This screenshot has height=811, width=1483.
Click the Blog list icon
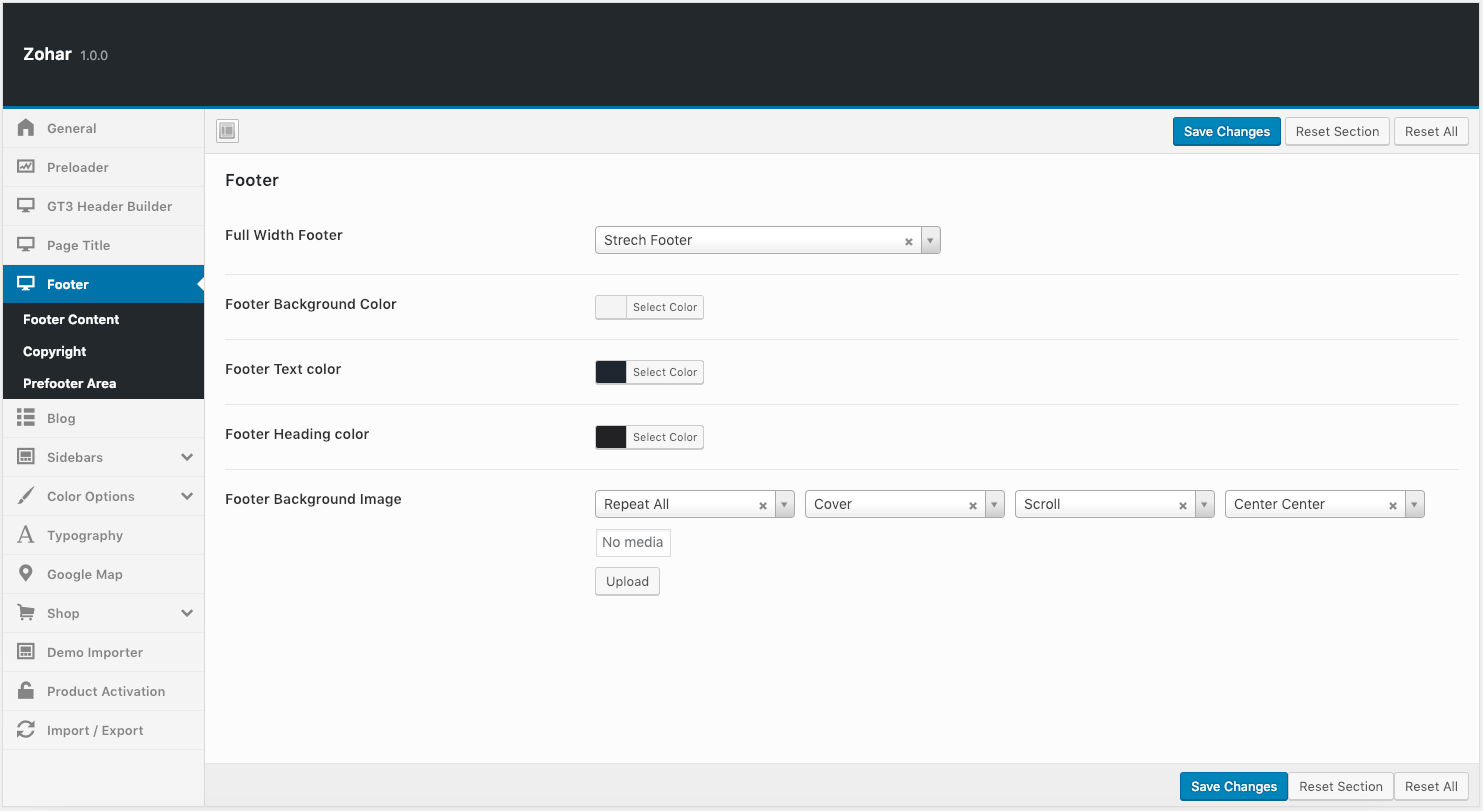click(26, 418)
